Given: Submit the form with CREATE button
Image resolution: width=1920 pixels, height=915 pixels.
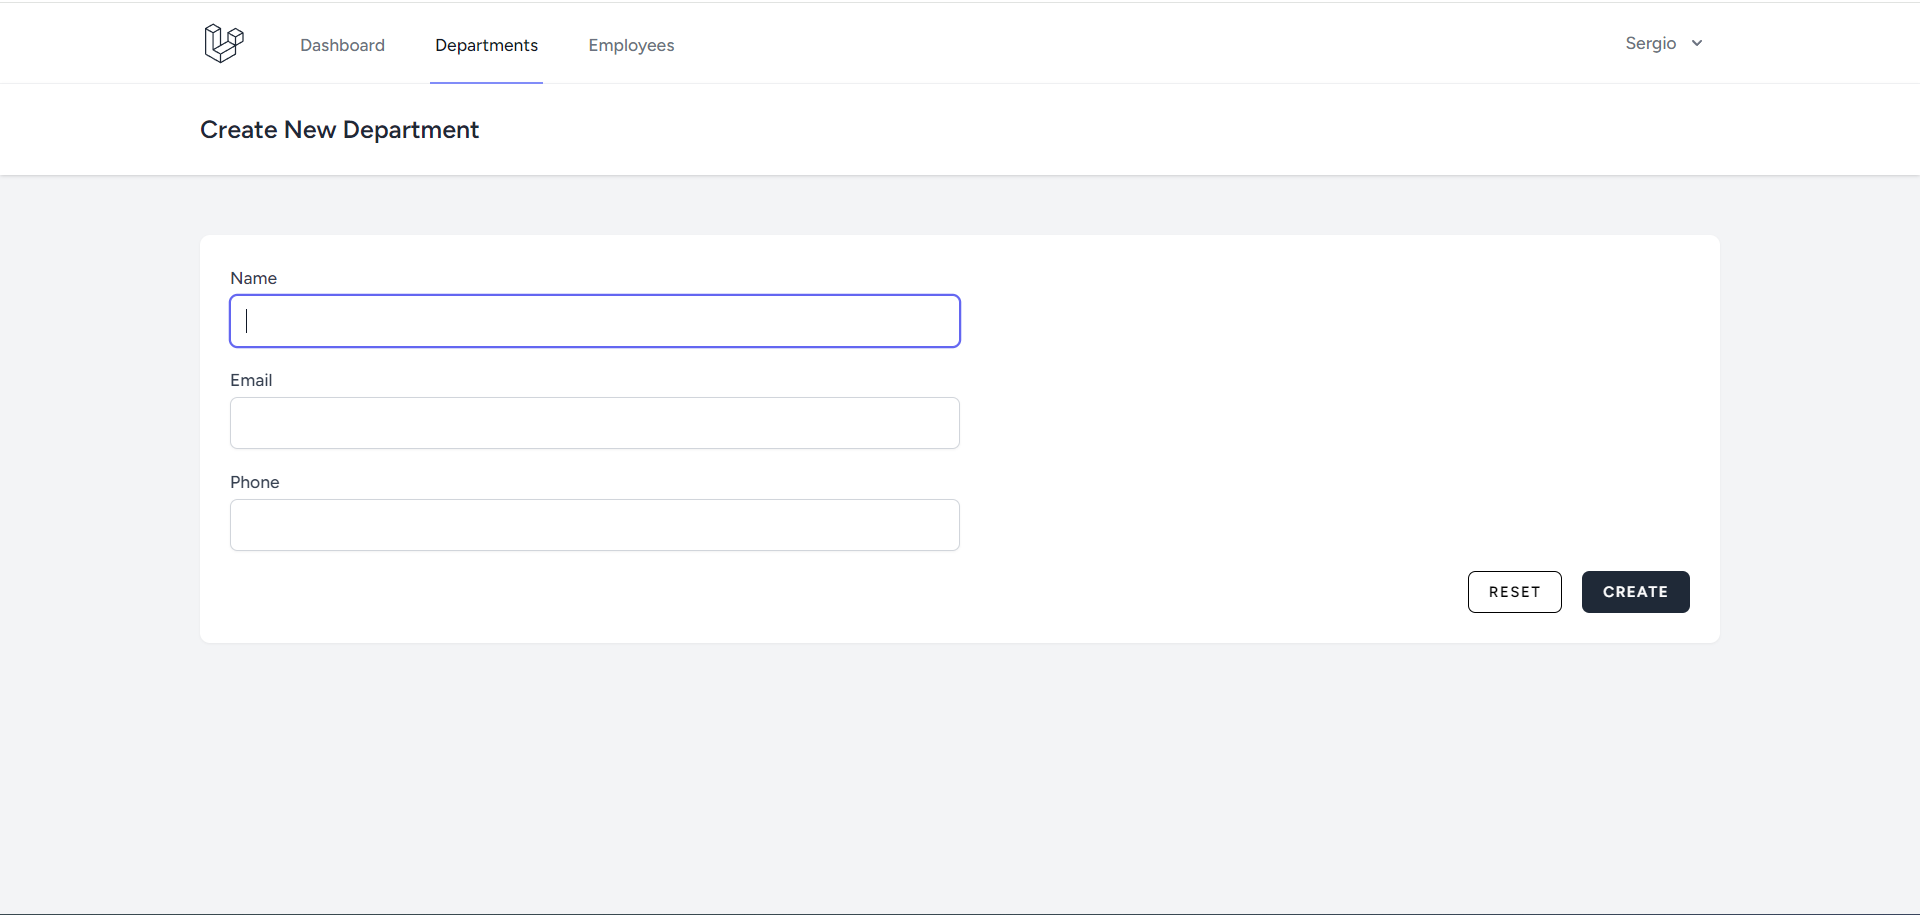Looking at the screenshot, I should click(1635, 592).
